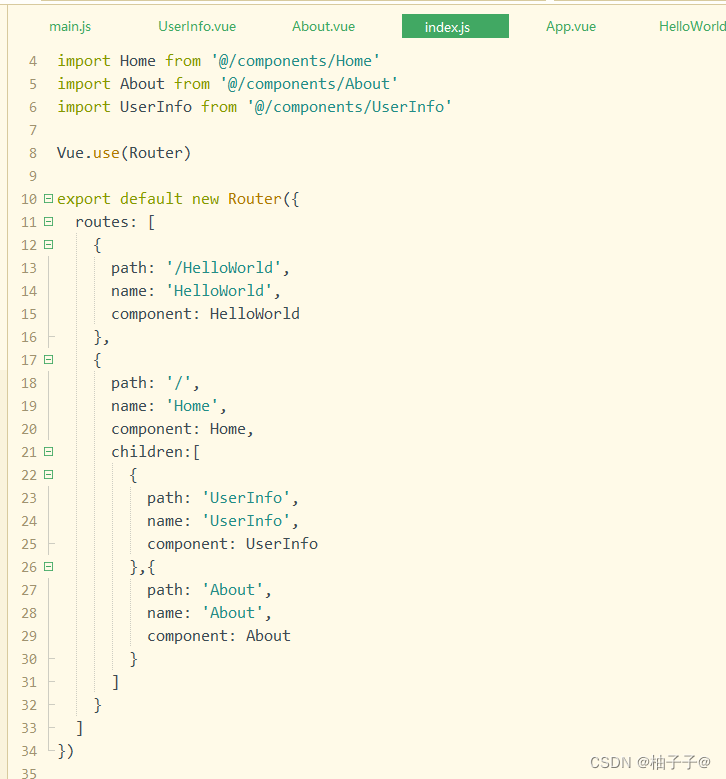Collapse the UserInfo child fold at line 22
The width and height of the screenshot is (726, 779).
(x=48, y=475)
